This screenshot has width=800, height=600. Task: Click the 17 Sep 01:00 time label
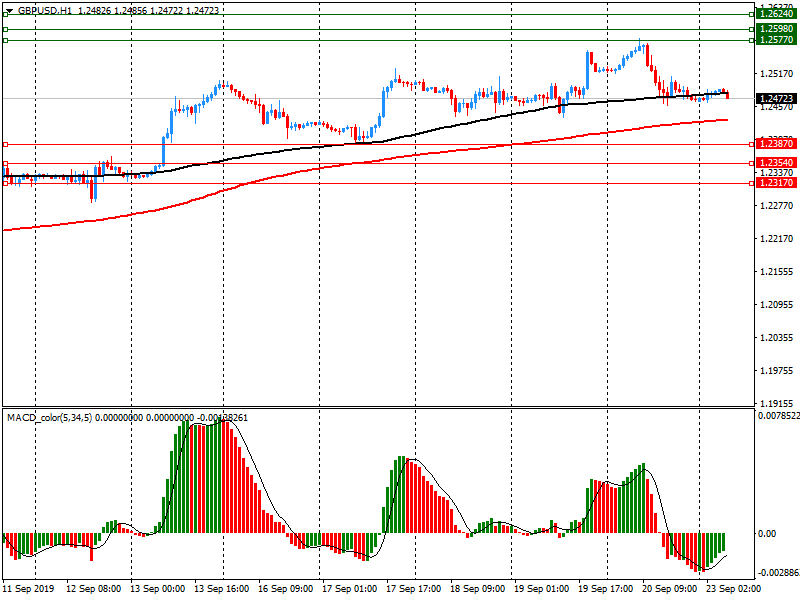pyautogui.click(x=349, y=589)
